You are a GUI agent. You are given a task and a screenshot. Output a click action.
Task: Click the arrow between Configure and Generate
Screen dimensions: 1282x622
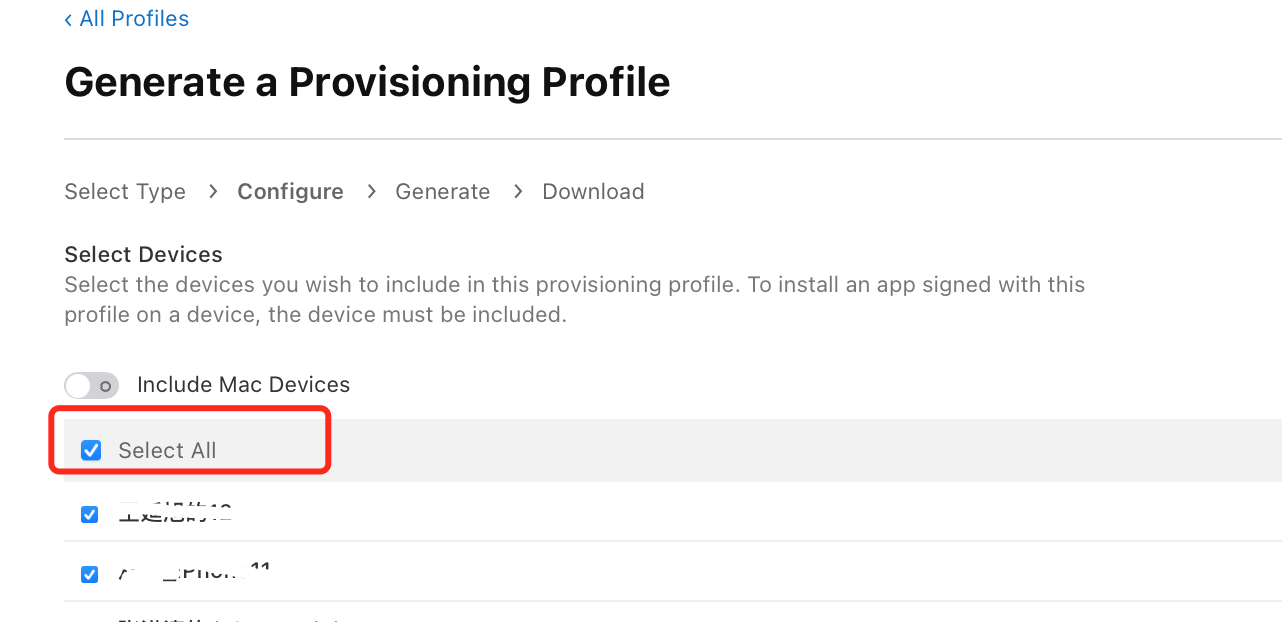pos(370,191)
